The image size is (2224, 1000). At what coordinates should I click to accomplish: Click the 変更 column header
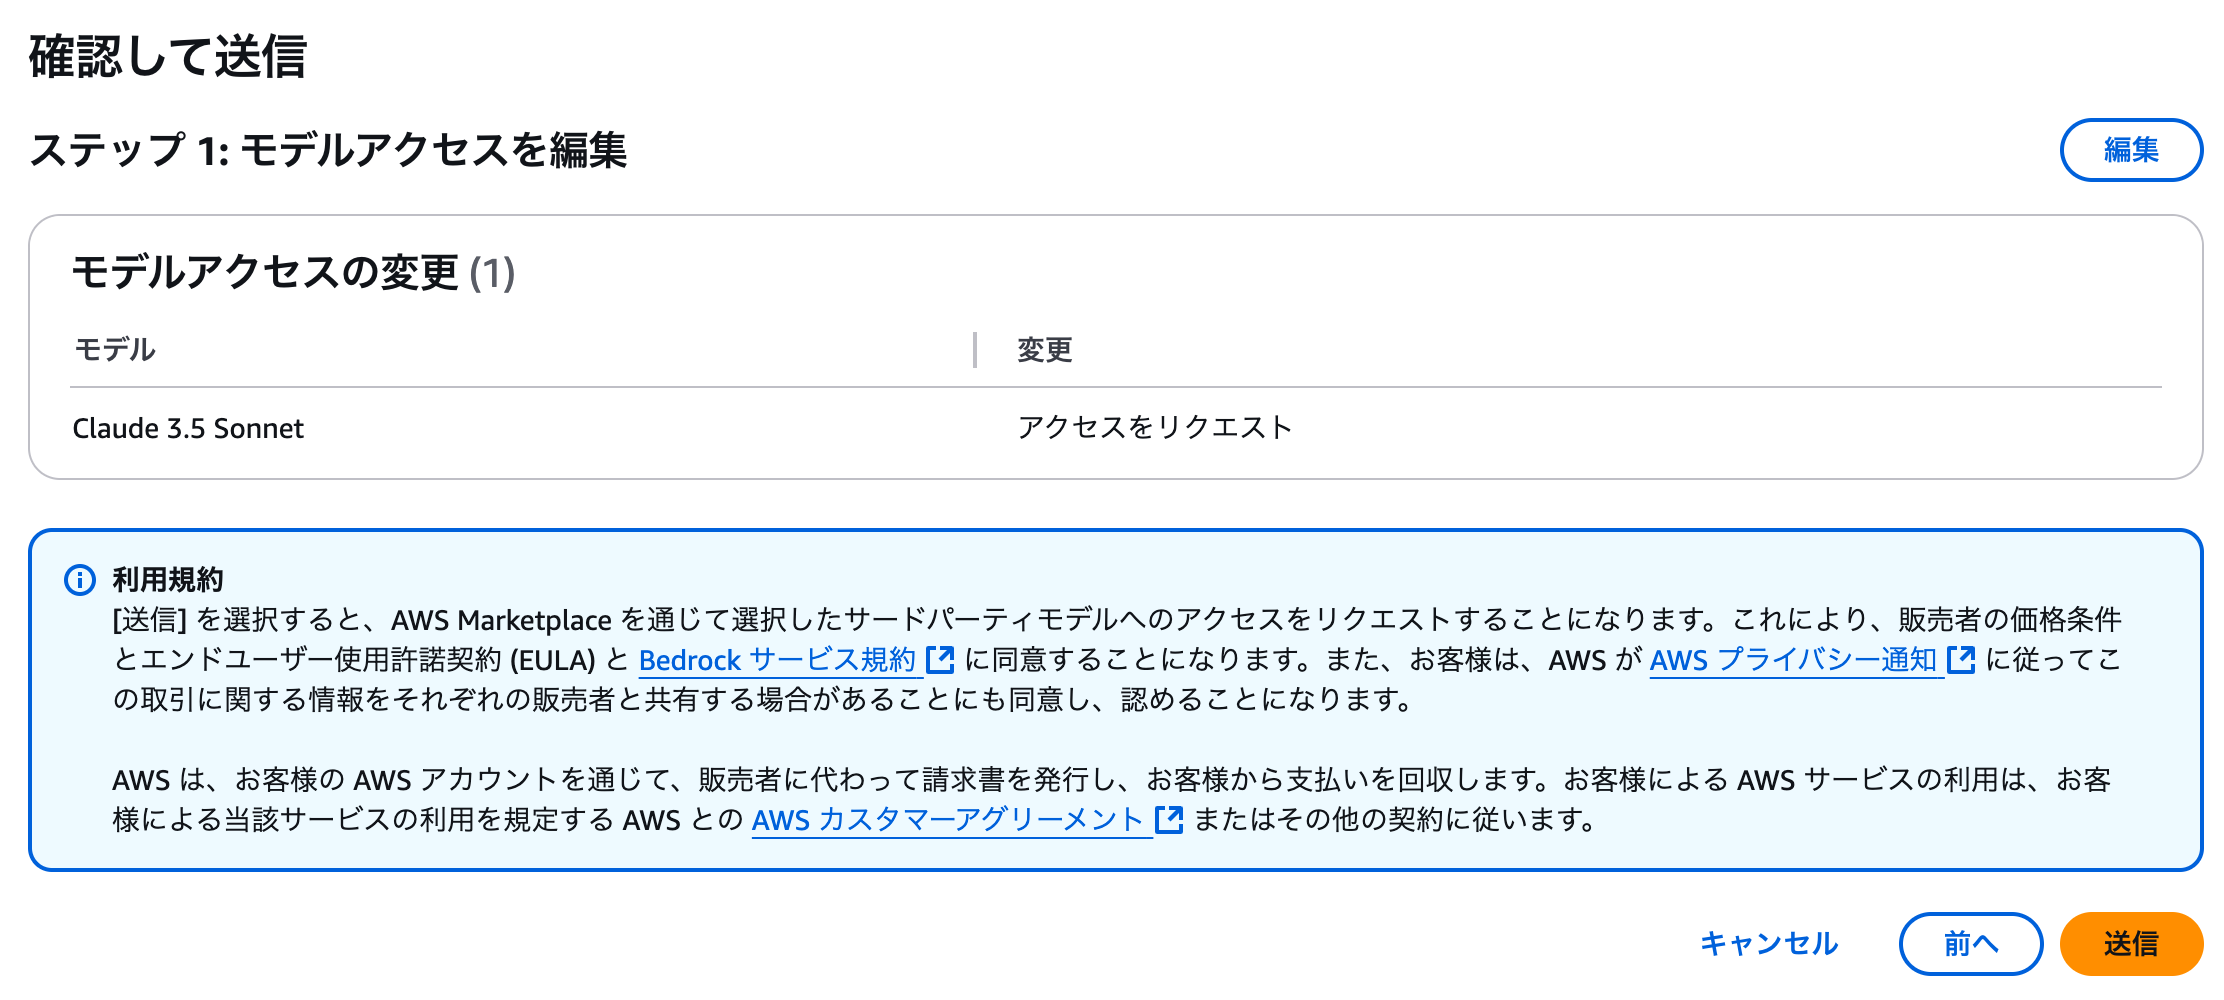[x=1044, y=350]
